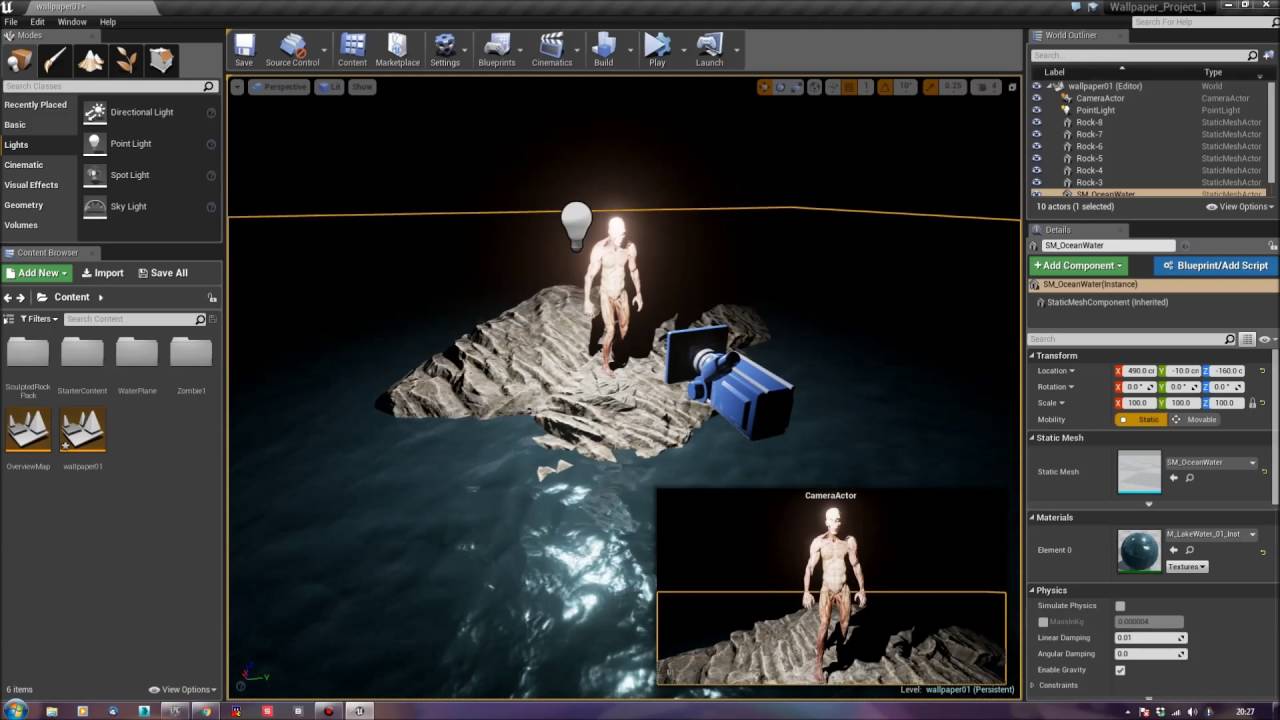Open Outliner View Options
1280x720 pixels.
coord(1240,207)
